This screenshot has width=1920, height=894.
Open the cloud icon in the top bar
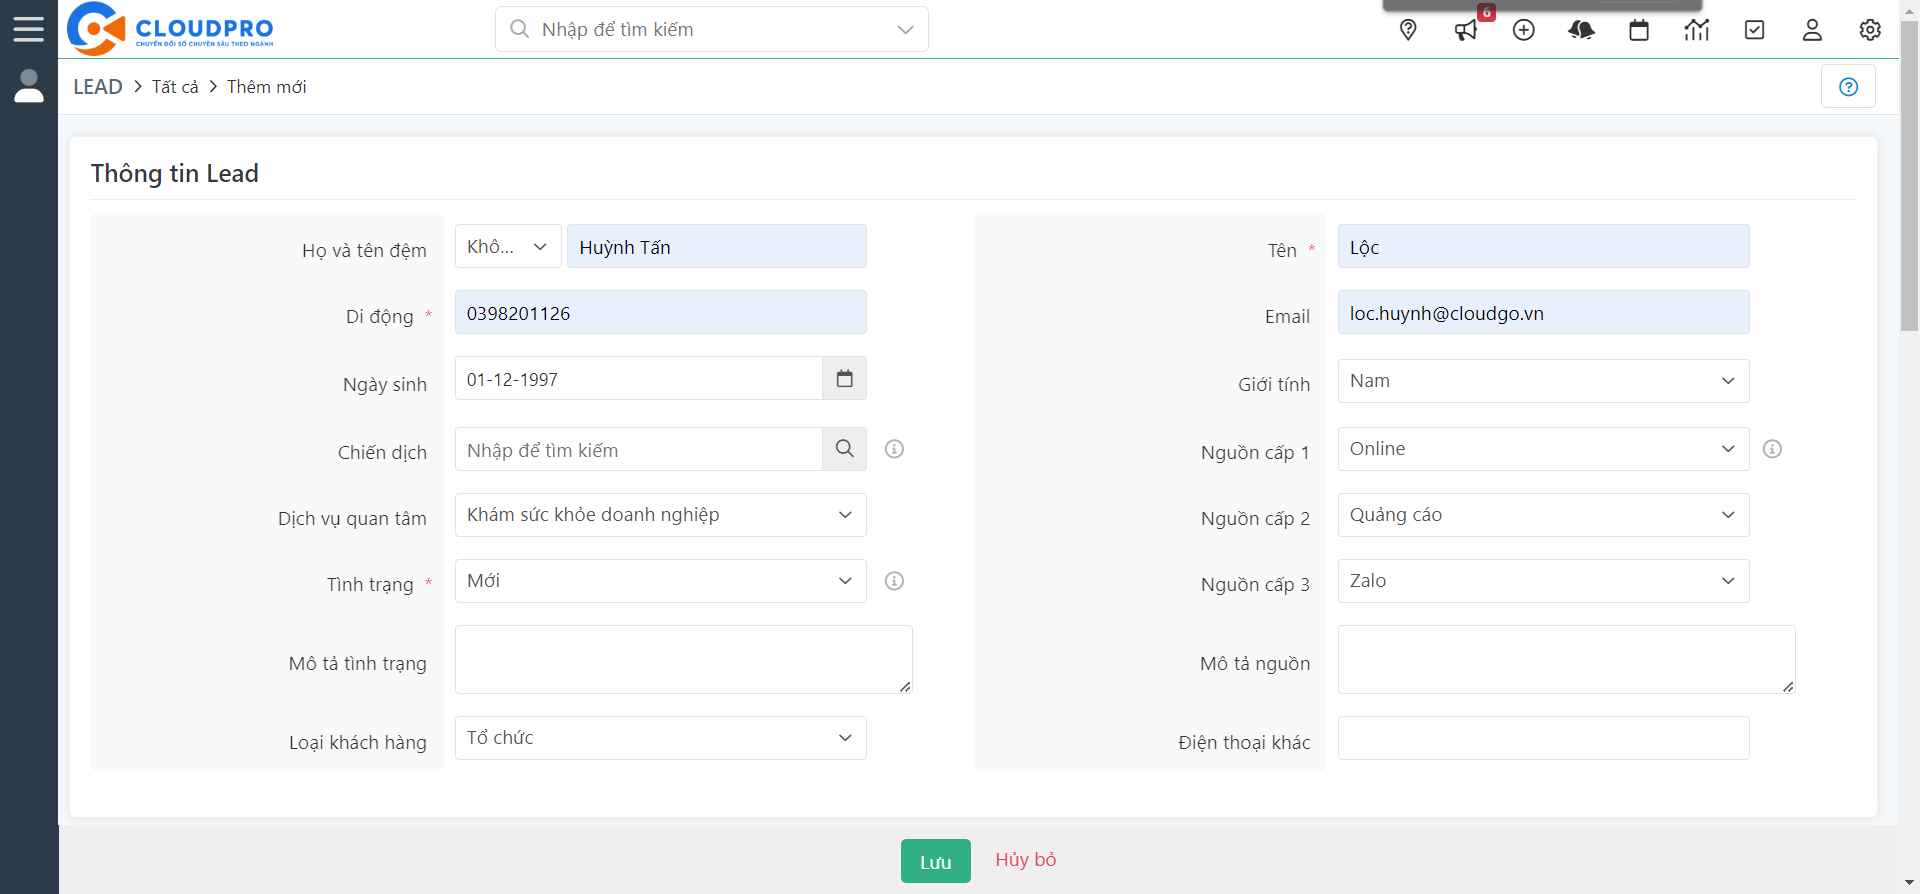click(1582, 30)
